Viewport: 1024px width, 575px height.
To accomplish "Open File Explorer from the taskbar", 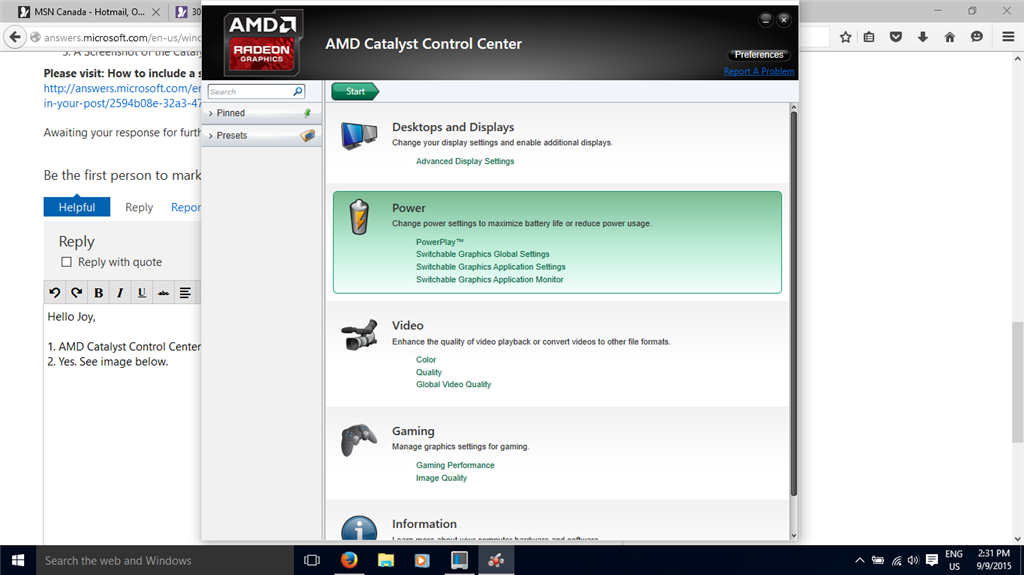I will coord(385,560).
